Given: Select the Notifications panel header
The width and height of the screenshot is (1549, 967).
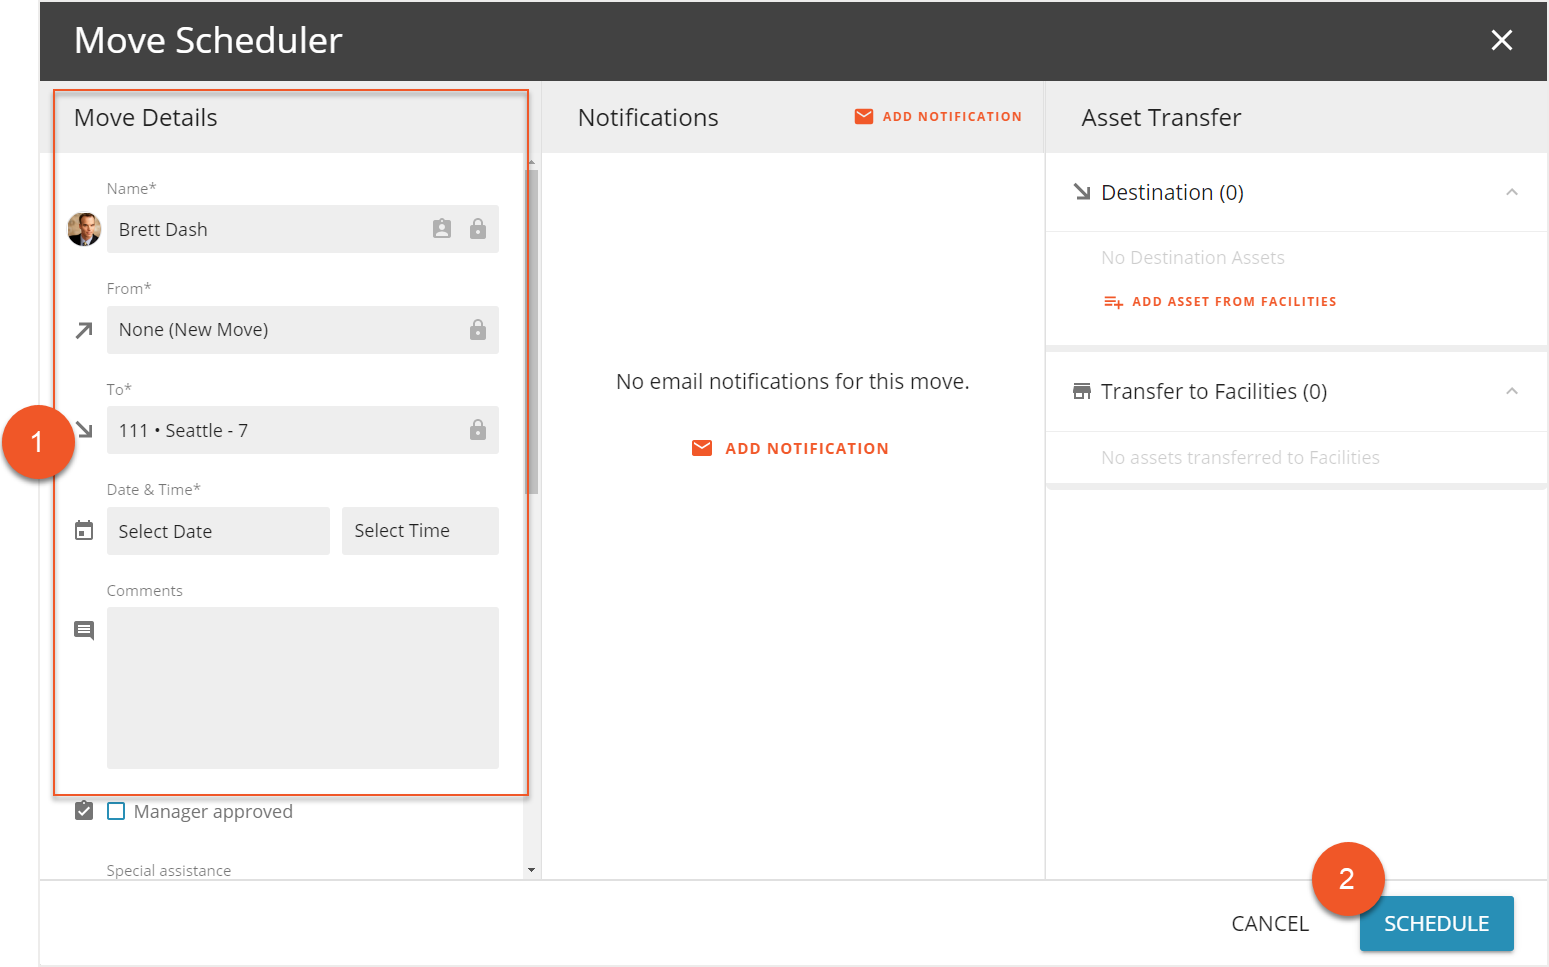Looking at the screenshot, I should (x=648, y=117).
